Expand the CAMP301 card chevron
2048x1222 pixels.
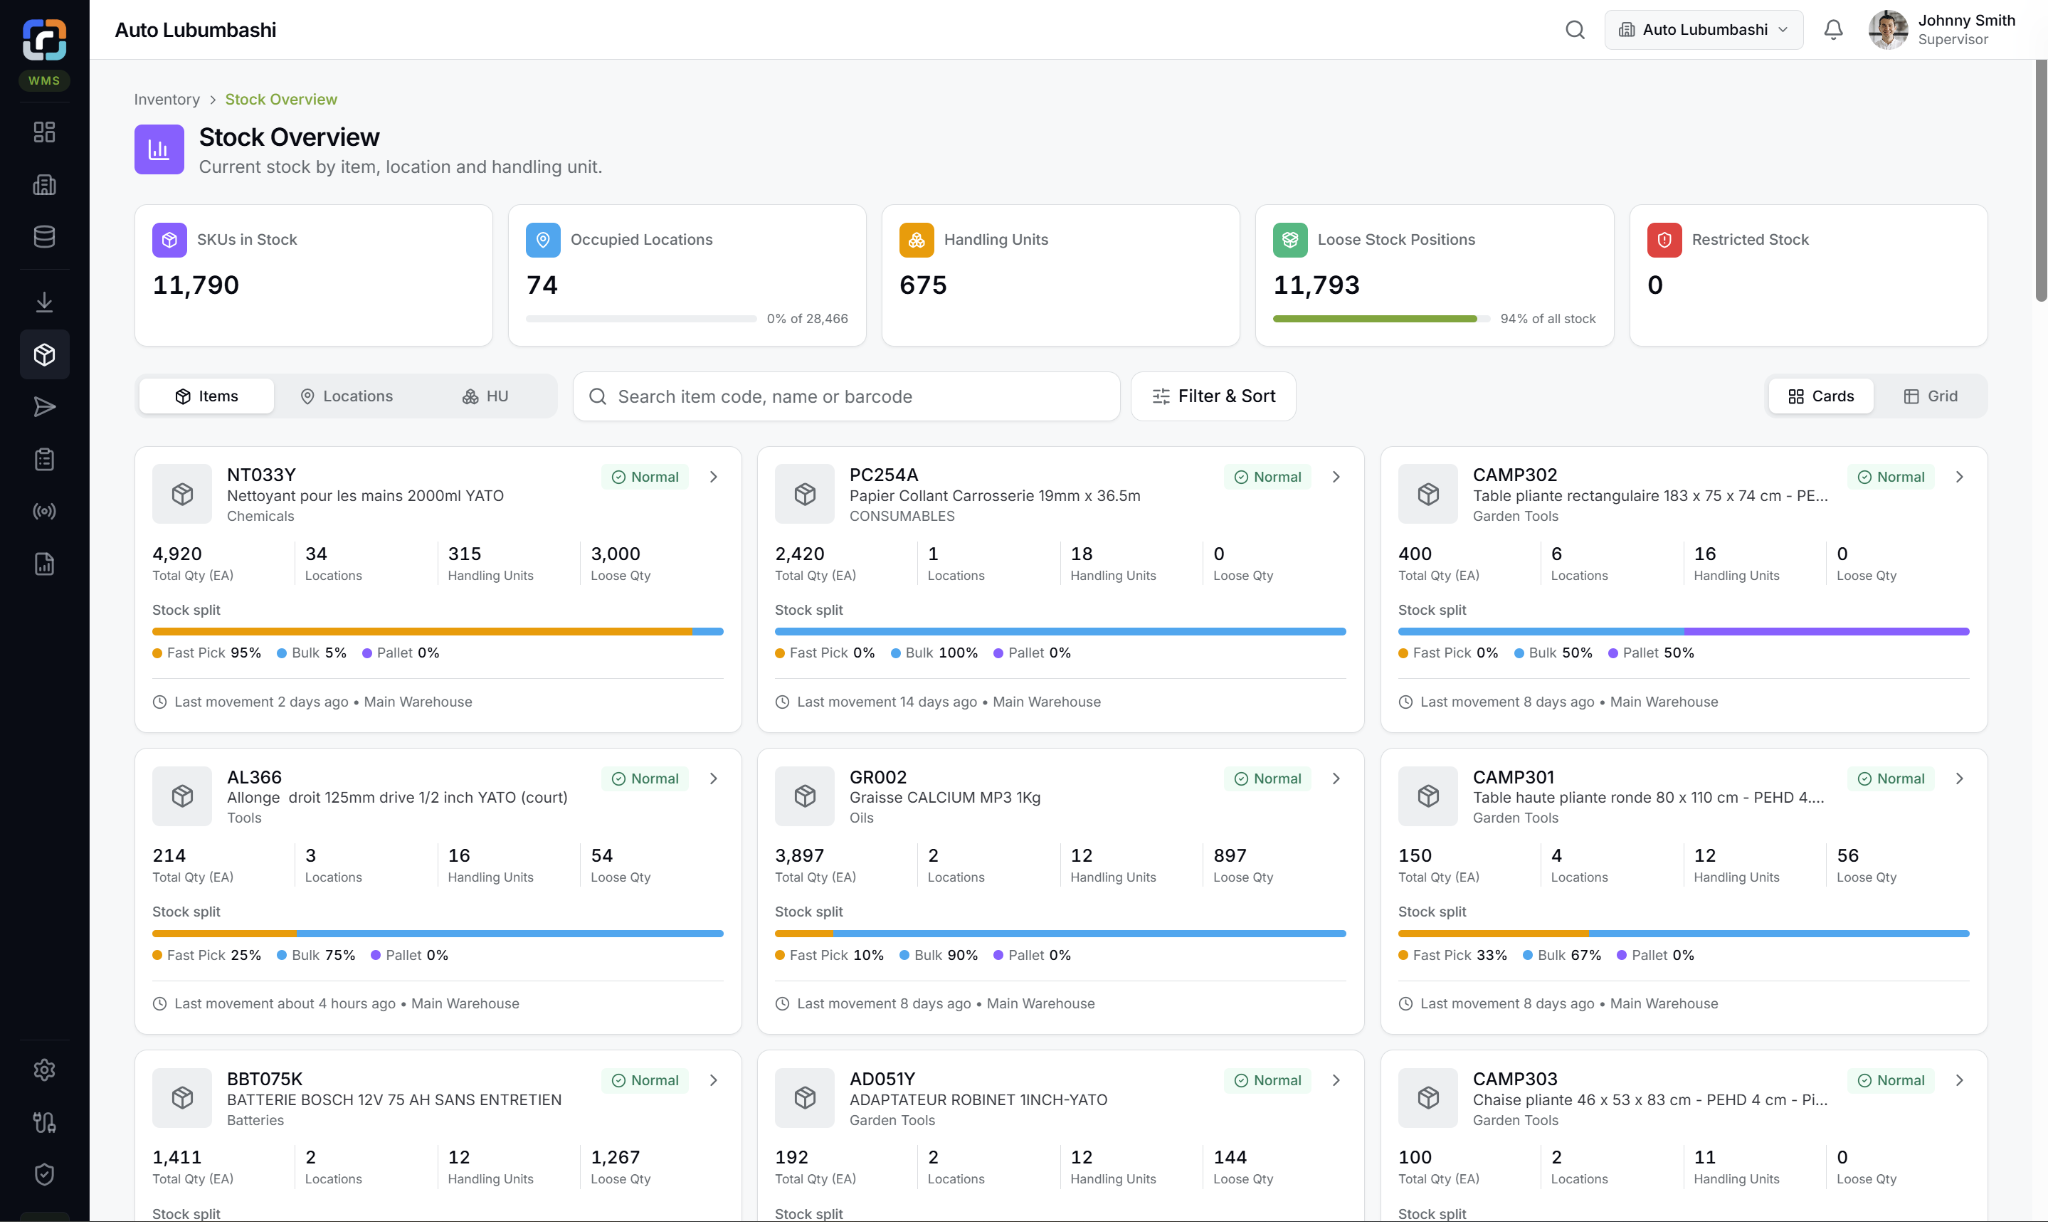coord(1959,779)
